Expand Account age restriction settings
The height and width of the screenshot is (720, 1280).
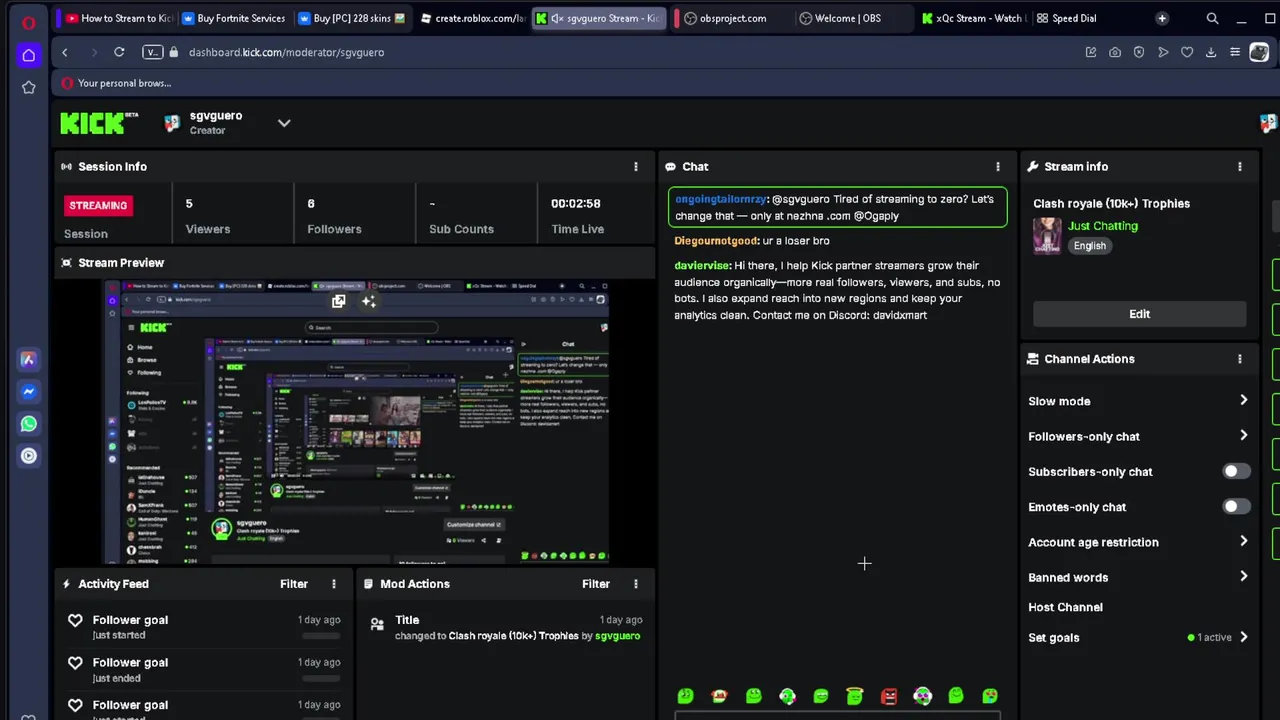1243,542
